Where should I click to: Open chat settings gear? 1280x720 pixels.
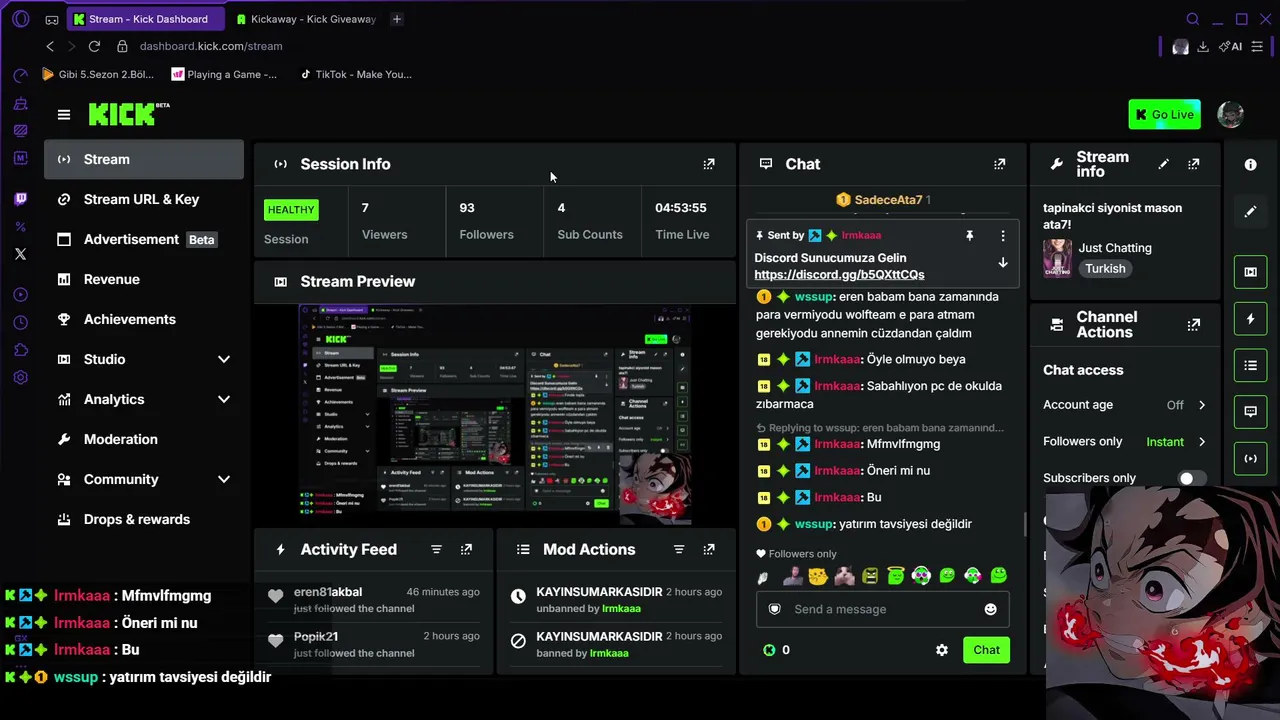point(941,650)
